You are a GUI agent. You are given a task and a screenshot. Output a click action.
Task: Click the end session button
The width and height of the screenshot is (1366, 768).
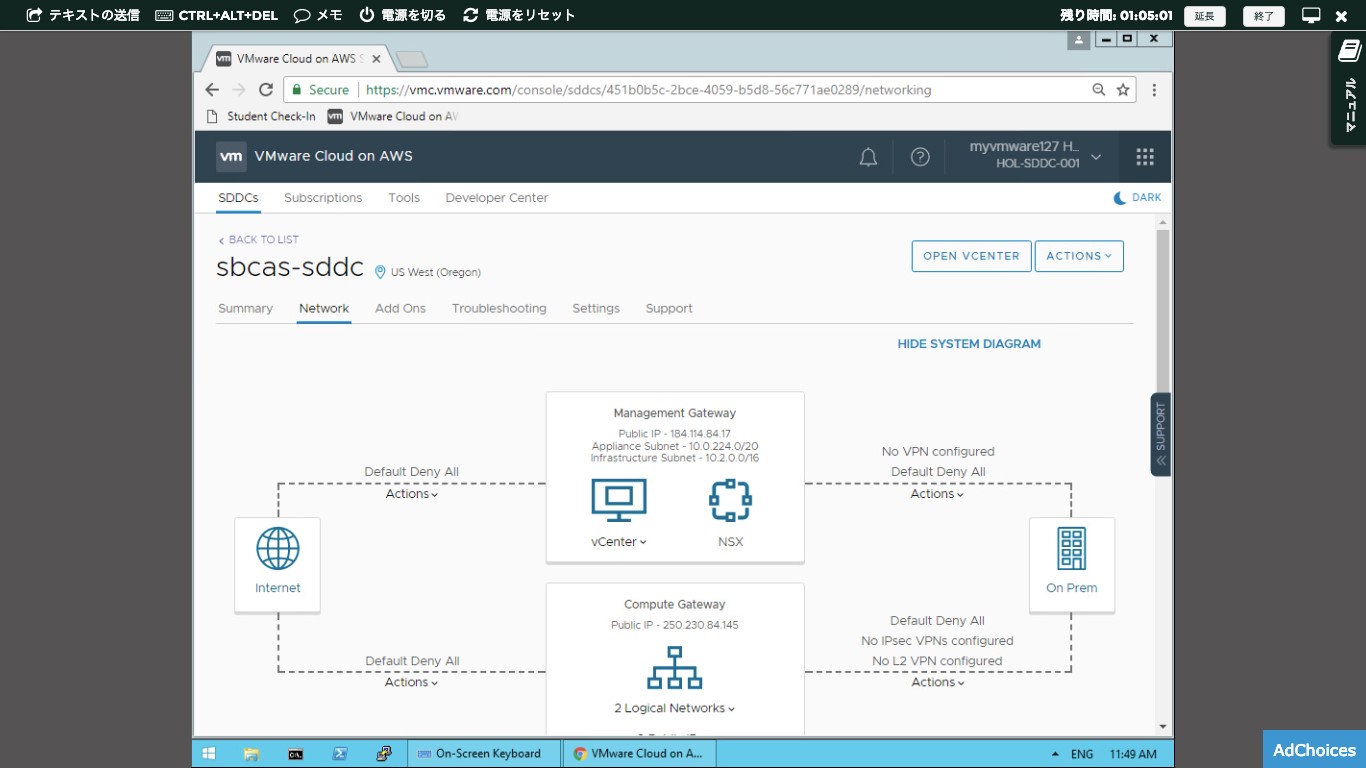tap(1264, 16)
